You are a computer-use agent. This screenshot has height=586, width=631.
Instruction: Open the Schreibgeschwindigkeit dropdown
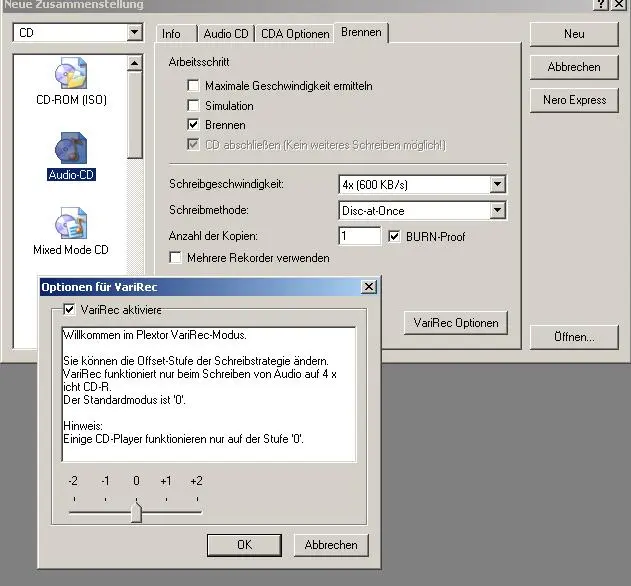click(497, 185)
